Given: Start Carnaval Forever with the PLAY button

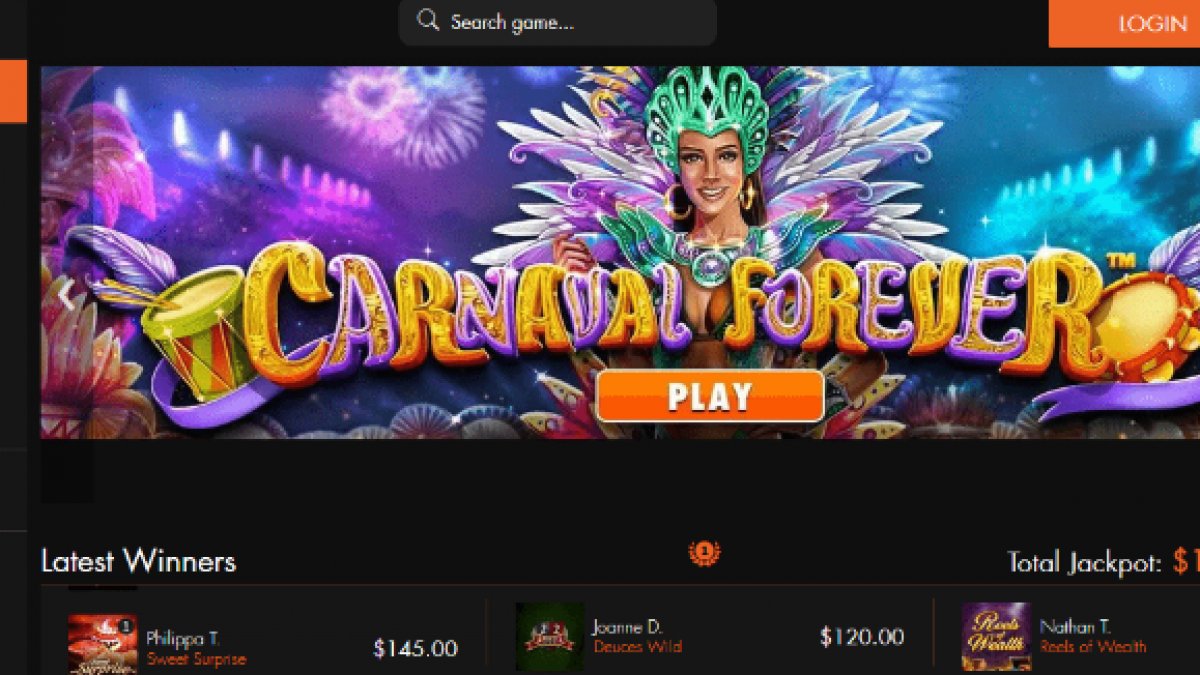Looking at the screenshot, I should 710,396.
